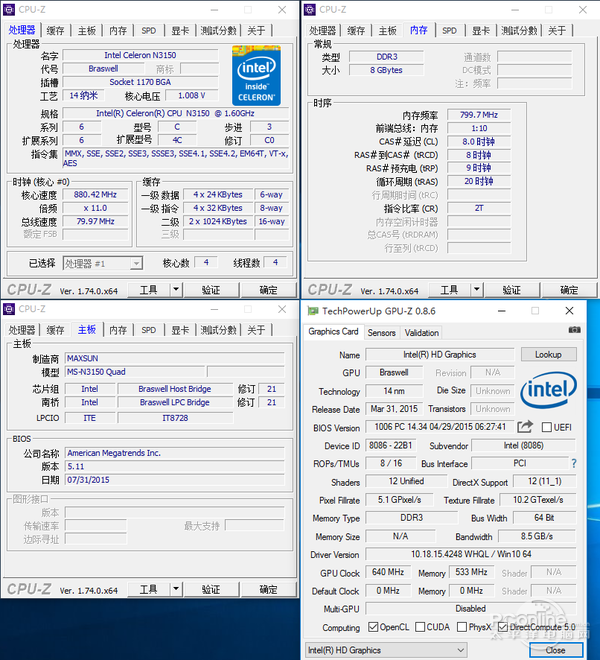The width and height of the screenshot is (600, 660).
Task: Click the BIOS export share icon
Action: point(525,427)
